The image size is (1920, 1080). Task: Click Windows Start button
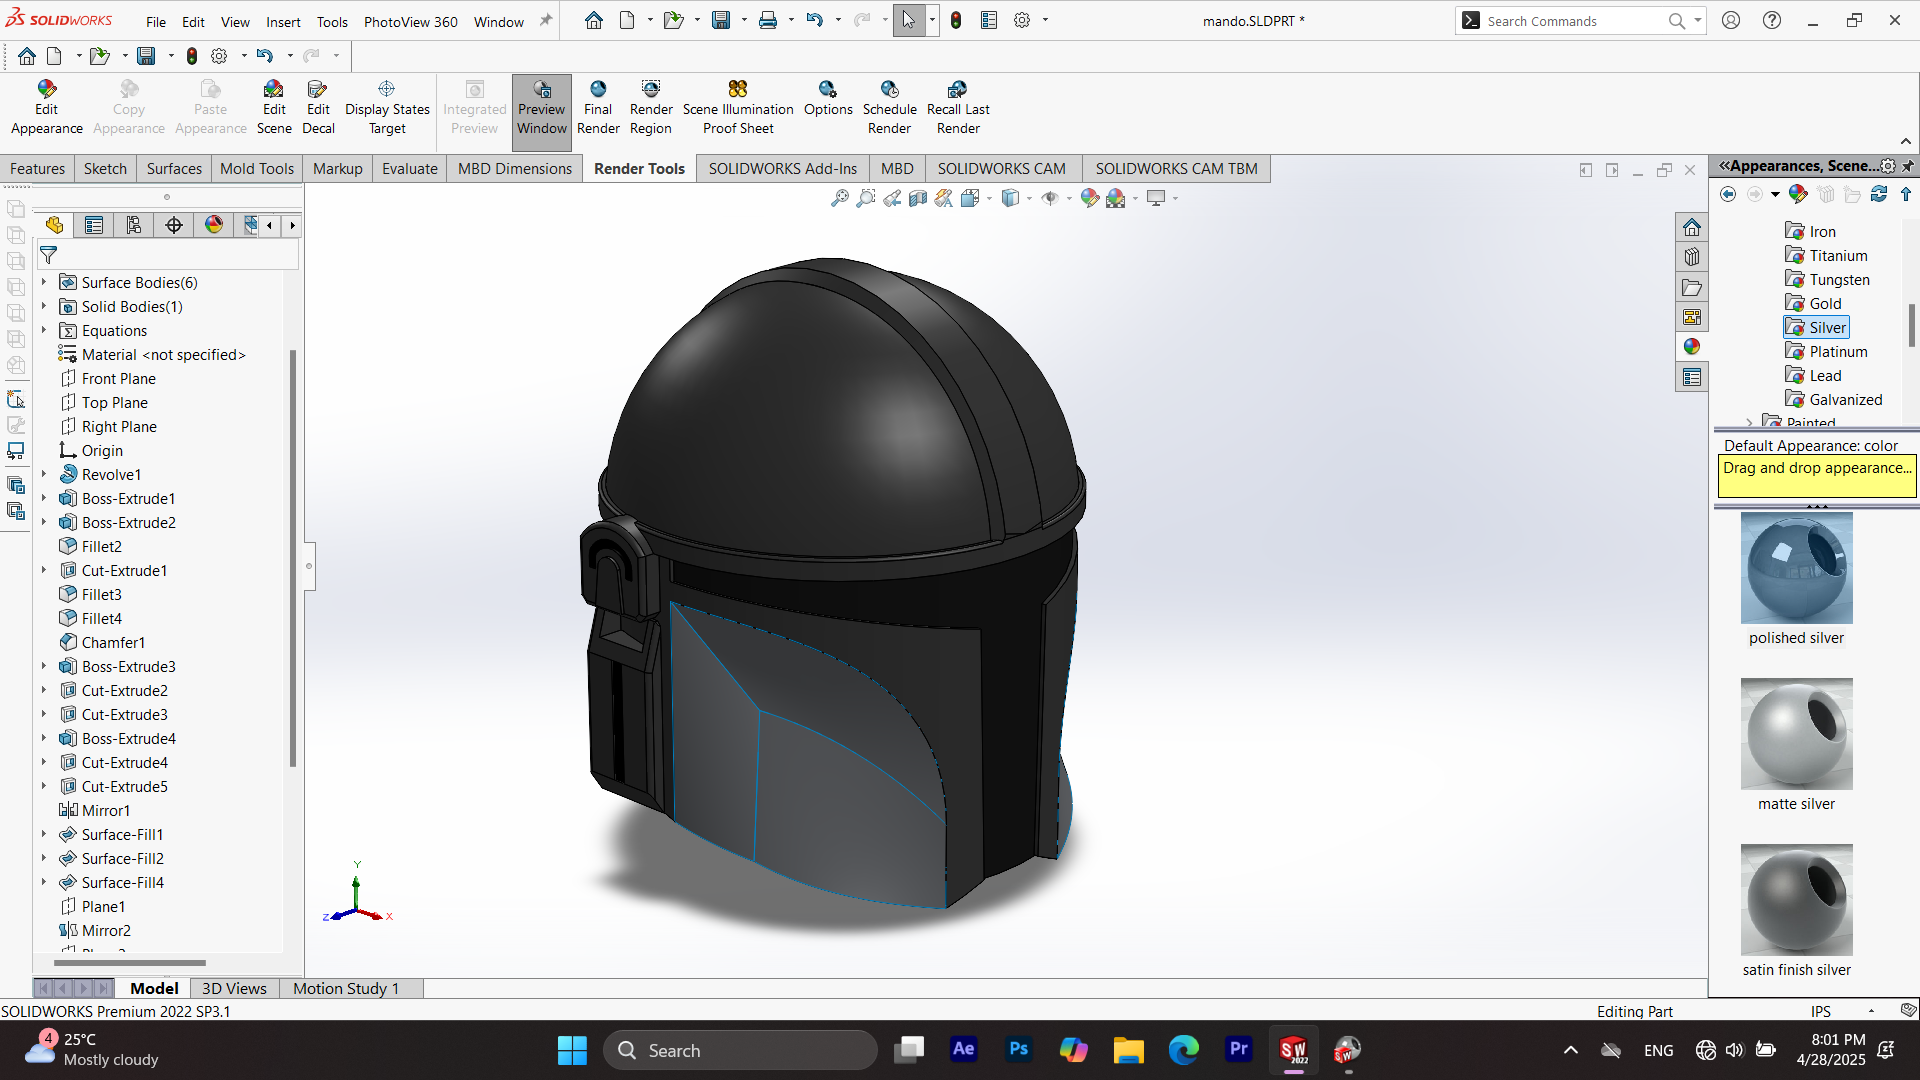[x=572, y=1050]
